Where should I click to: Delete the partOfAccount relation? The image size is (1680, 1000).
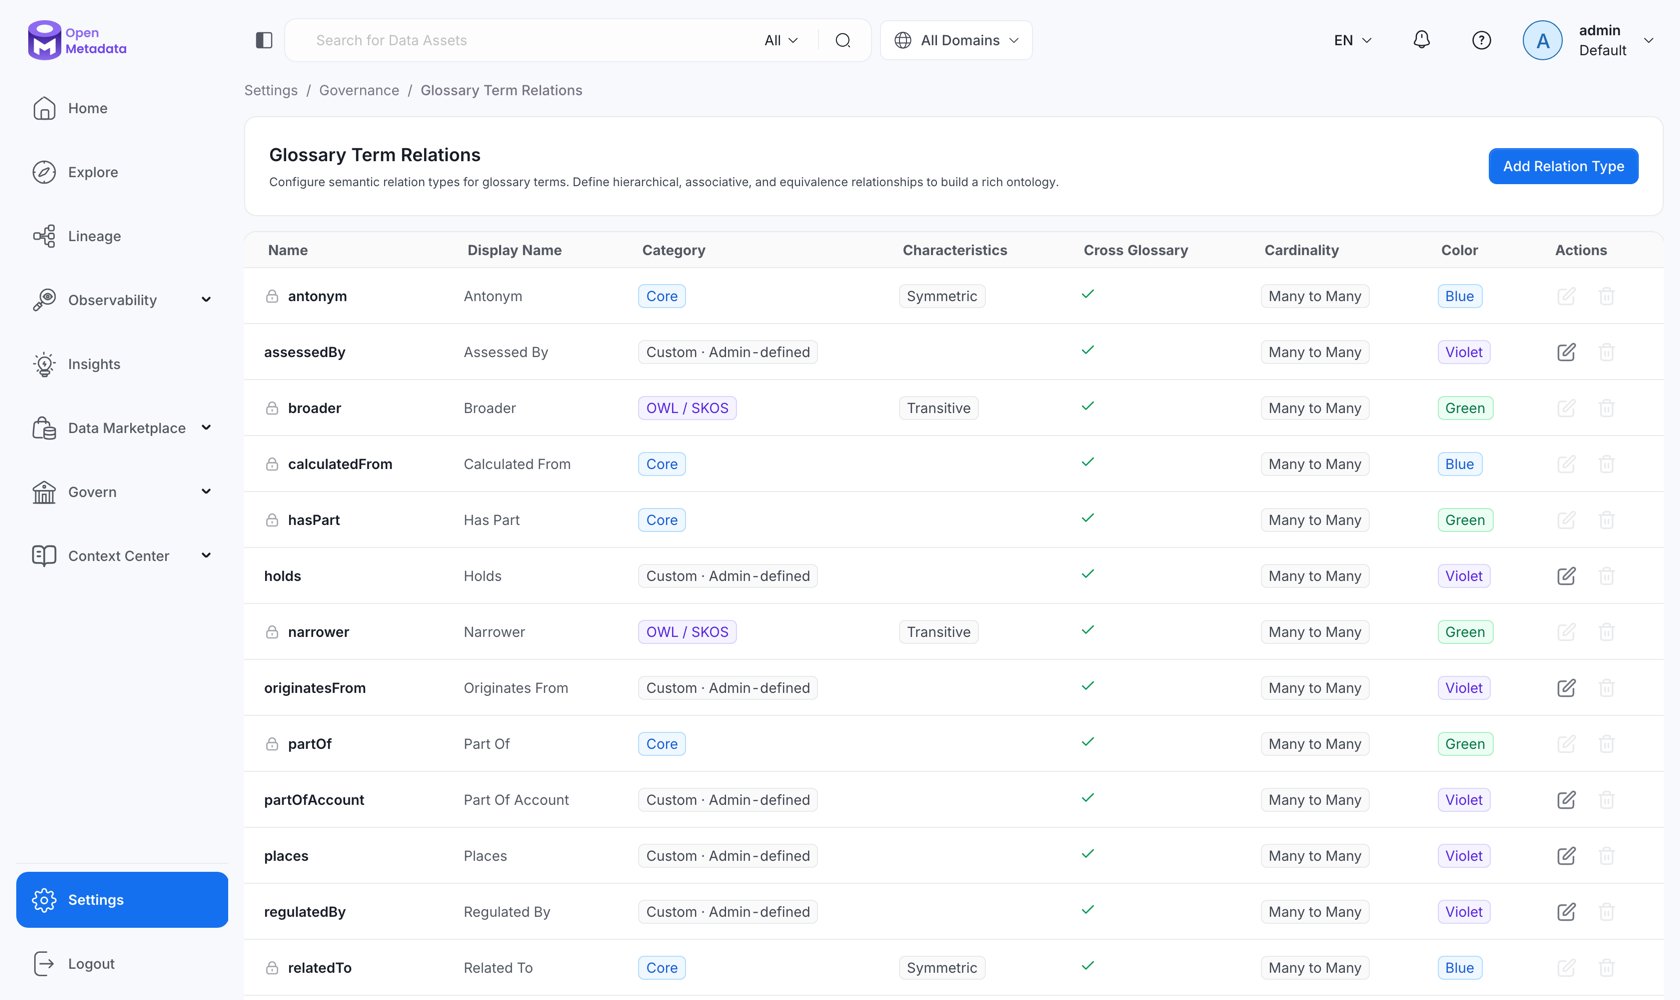click(x=1606, y=800)
